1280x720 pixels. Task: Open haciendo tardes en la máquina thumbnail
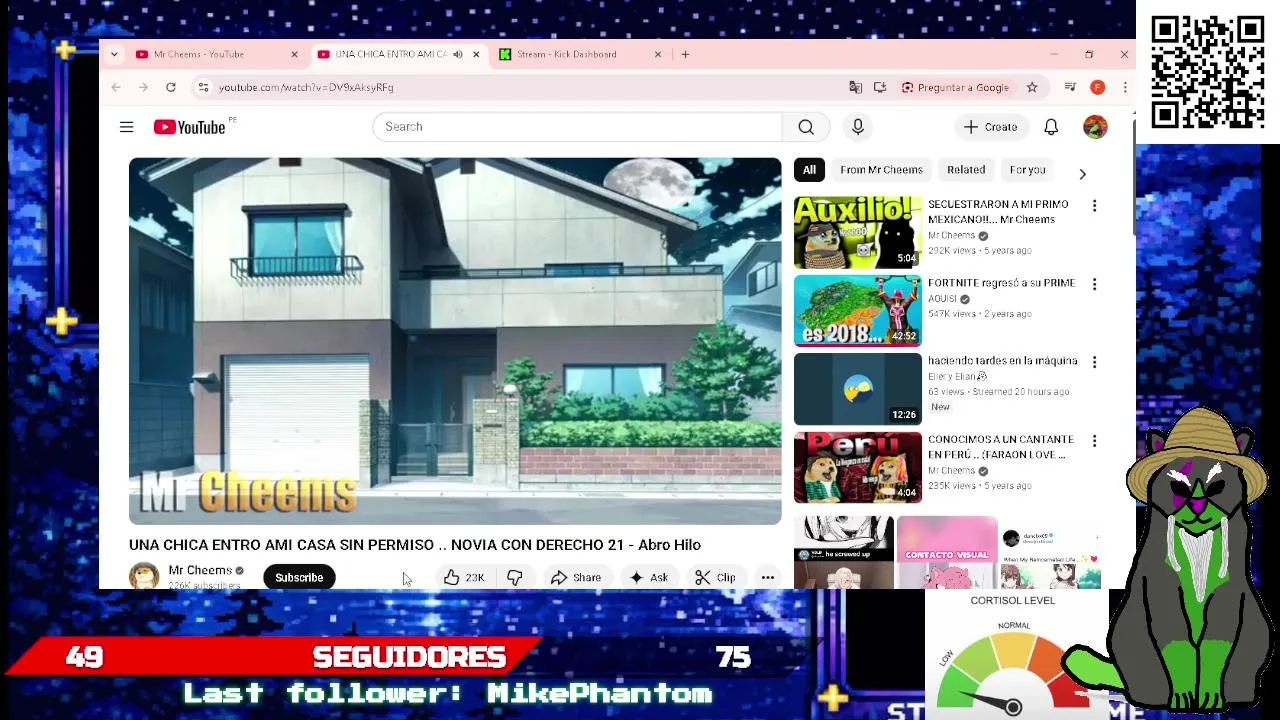pos(858,389)
